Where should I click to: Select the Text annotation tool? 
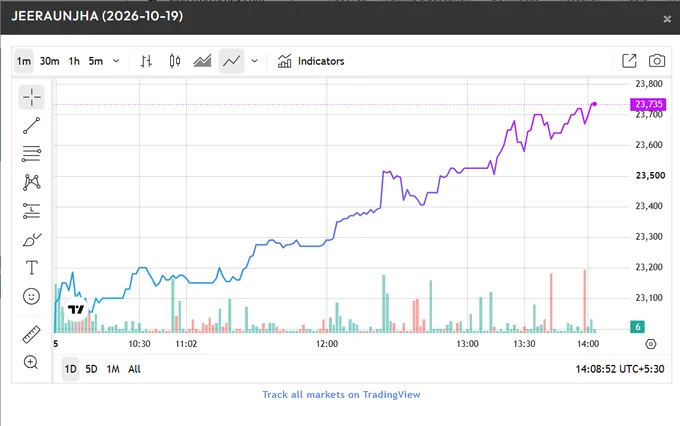point(32,268)
